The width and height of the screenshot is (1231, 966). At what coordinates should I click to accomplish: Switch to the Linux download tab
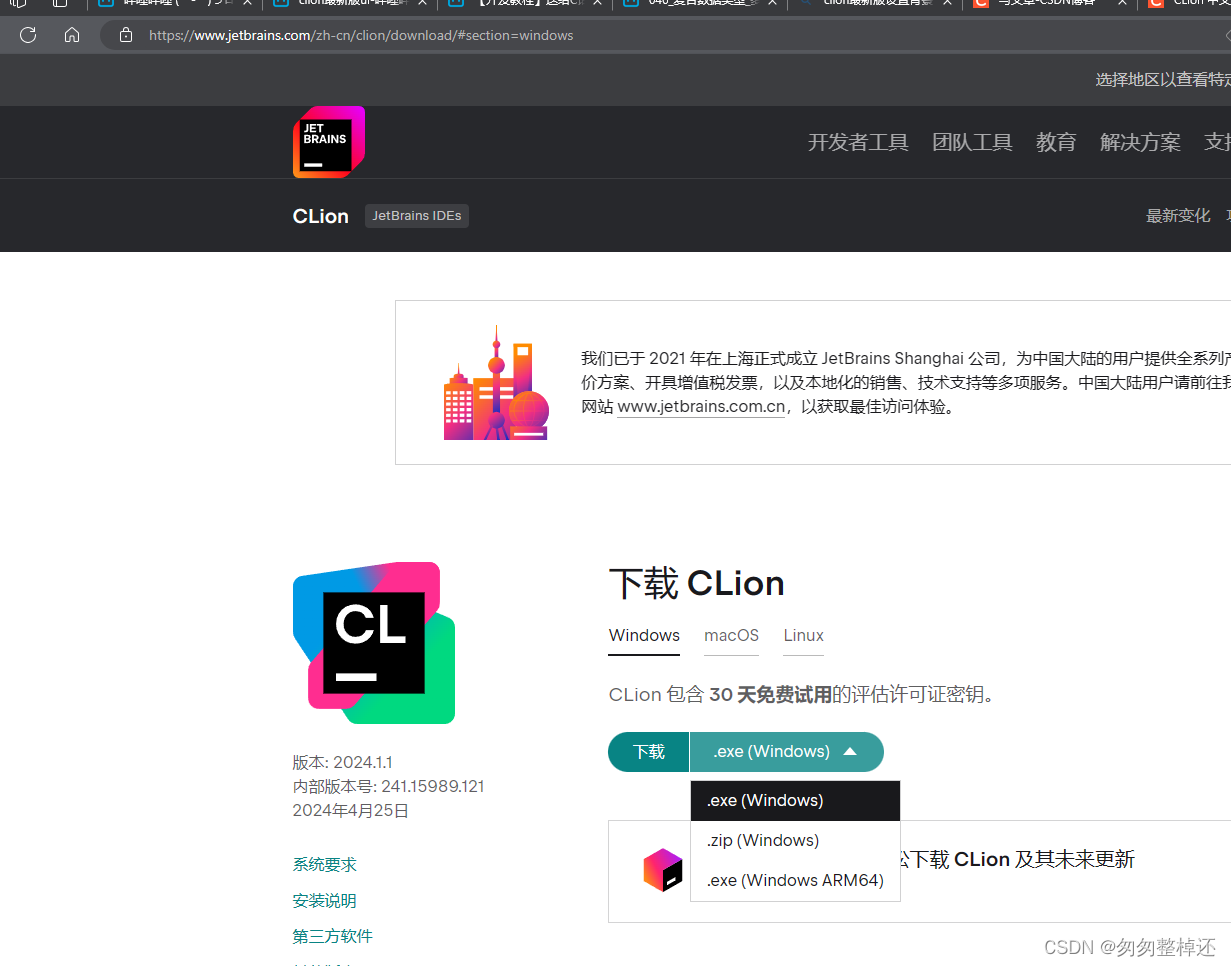pyautogui.click(x=803, y=636)
